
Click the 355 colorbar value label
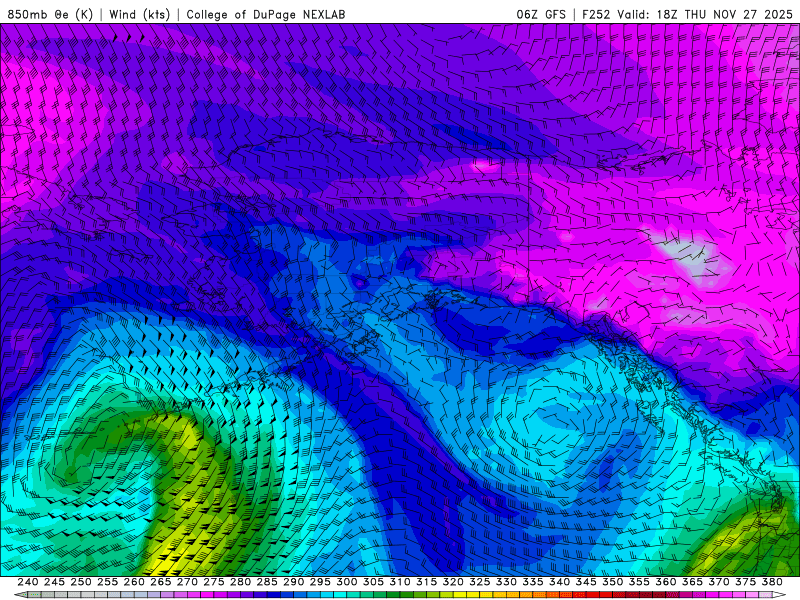(639, 582)
